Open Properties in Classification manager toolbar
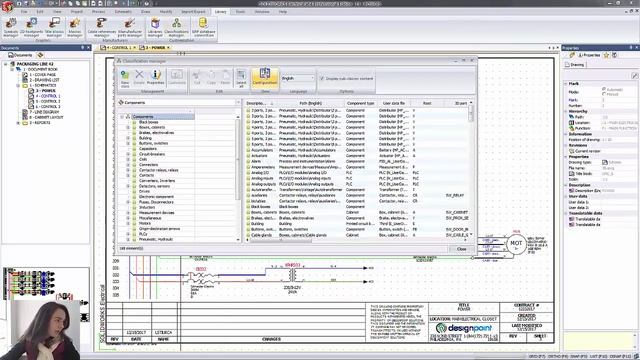Screen dimensions: 640x360 156,77
